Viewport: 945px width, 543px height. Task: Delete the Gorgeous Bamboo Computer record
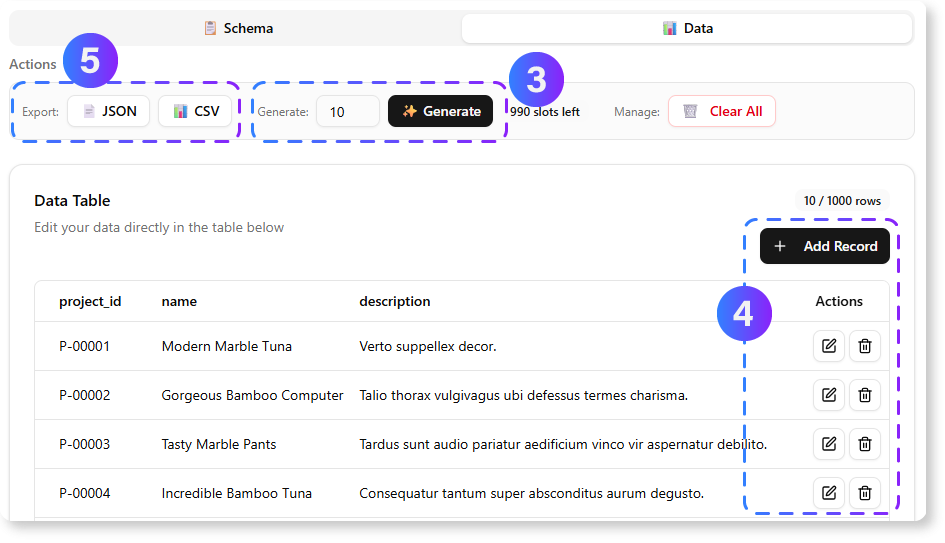(865, 395)
